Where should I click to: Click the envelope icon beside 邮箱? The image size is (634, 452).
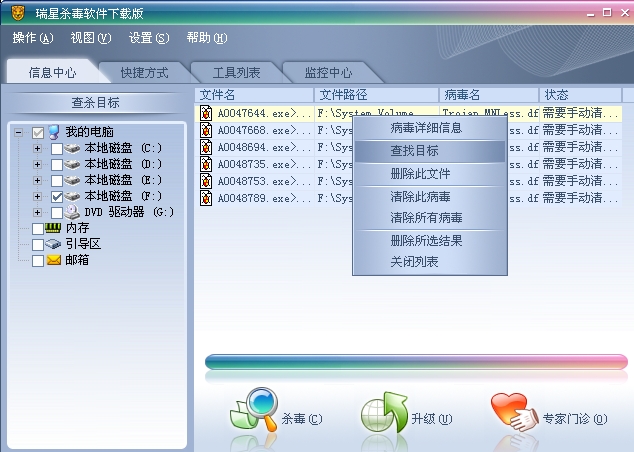point(53,260)
